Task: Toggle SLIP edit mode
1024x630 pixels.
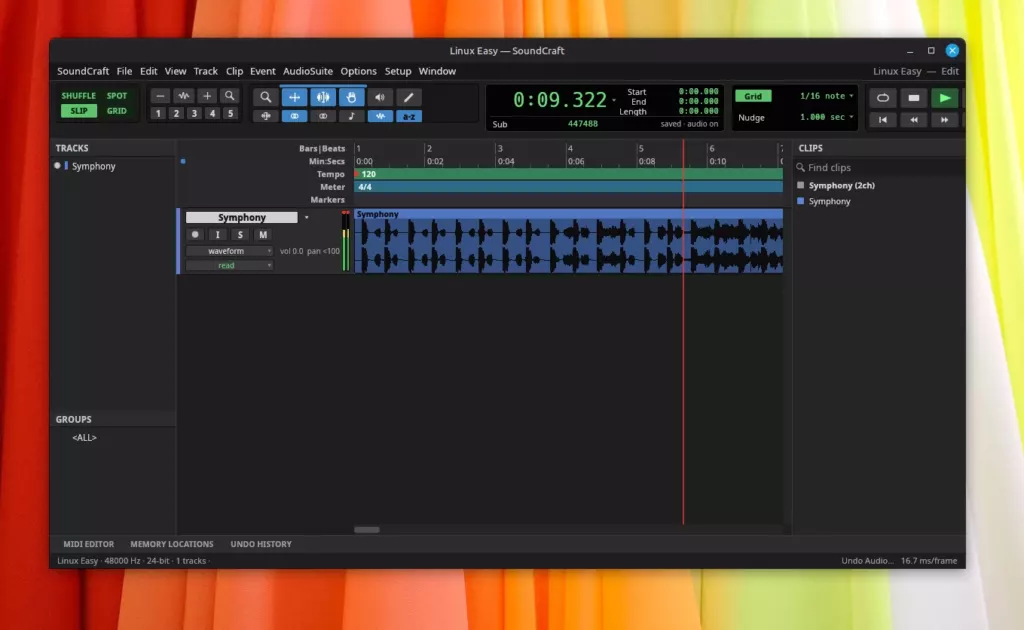Action: click(78, 111)
